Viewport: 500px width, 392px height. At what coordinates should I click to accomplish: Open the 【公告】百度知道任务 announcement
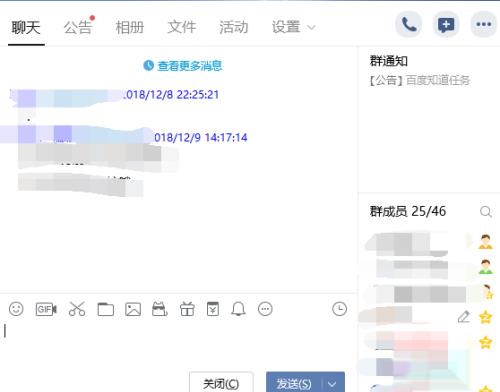[x=420, y=80]
